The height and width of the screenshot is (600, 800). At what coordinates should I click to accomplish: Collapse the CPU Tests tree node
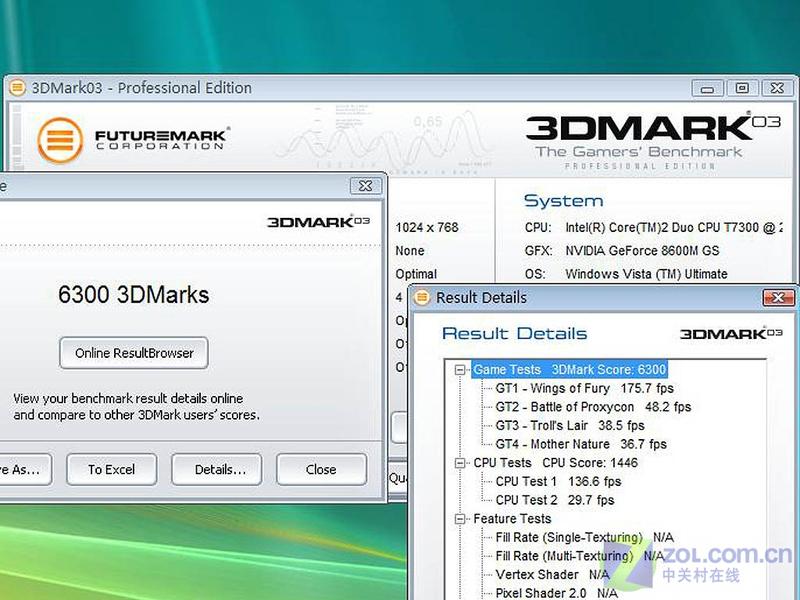[x=460, y=463]
